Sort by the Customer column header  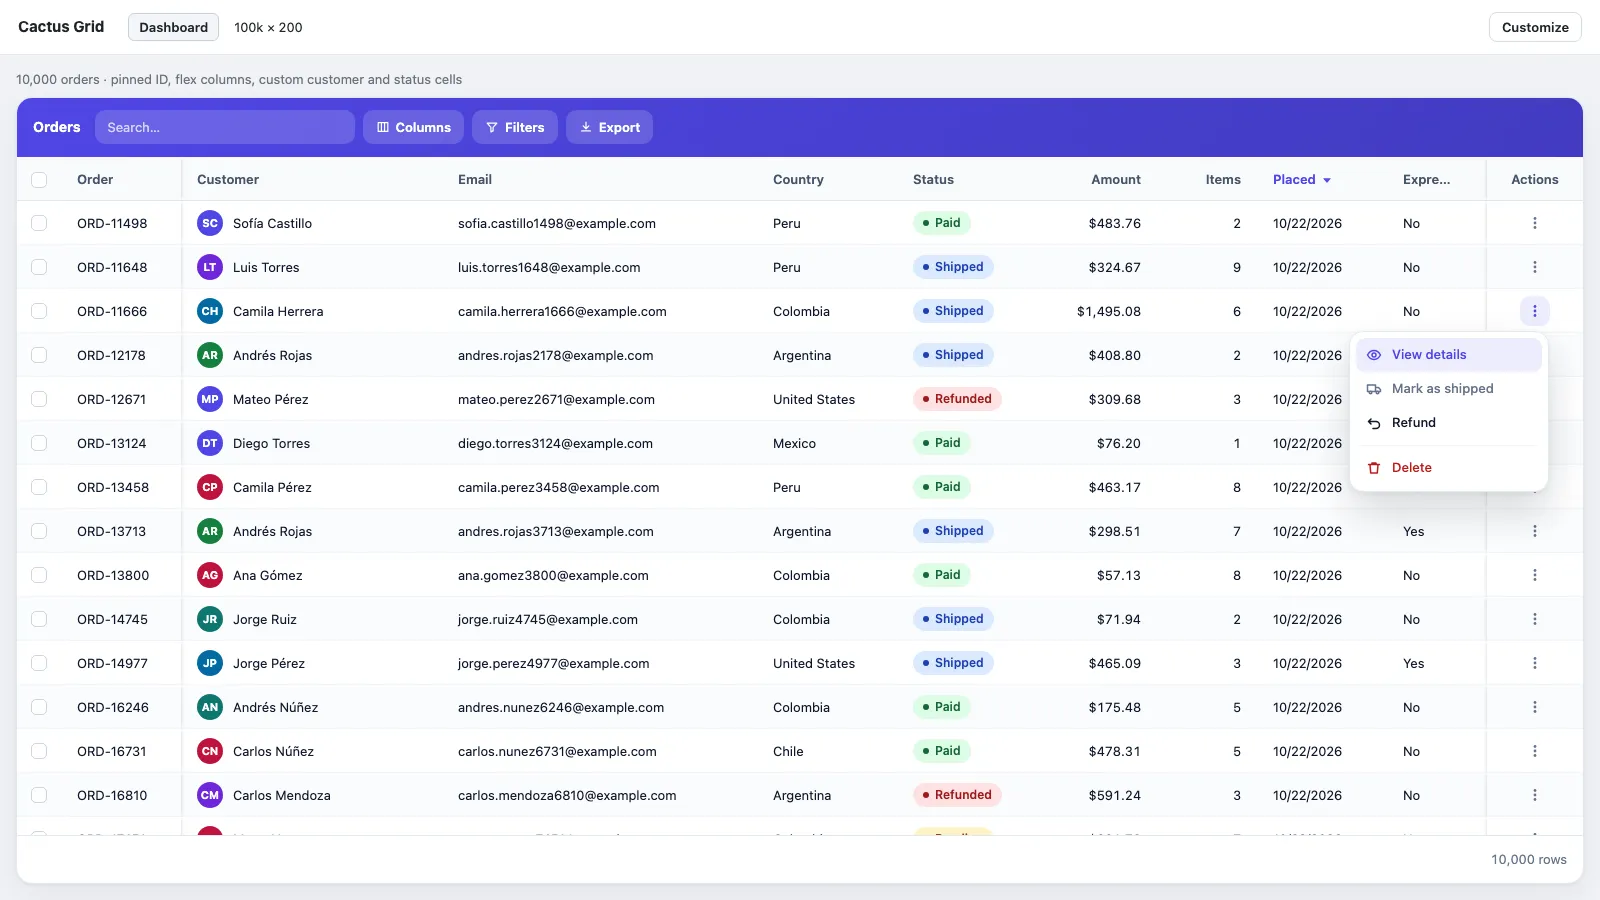(x=228, y=180)
